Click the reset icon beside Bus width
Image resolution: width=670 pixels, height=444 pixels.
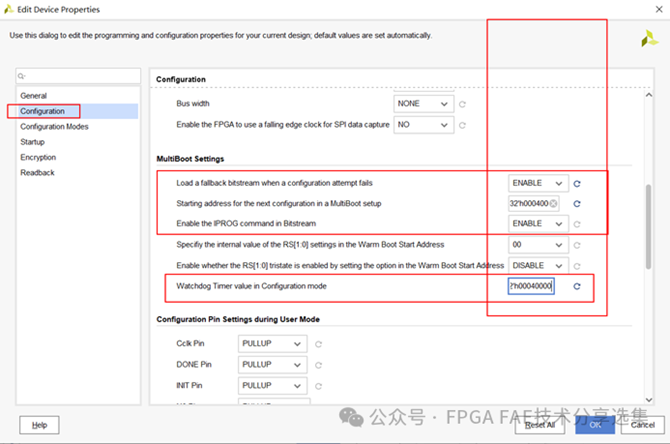click(462, 104)
